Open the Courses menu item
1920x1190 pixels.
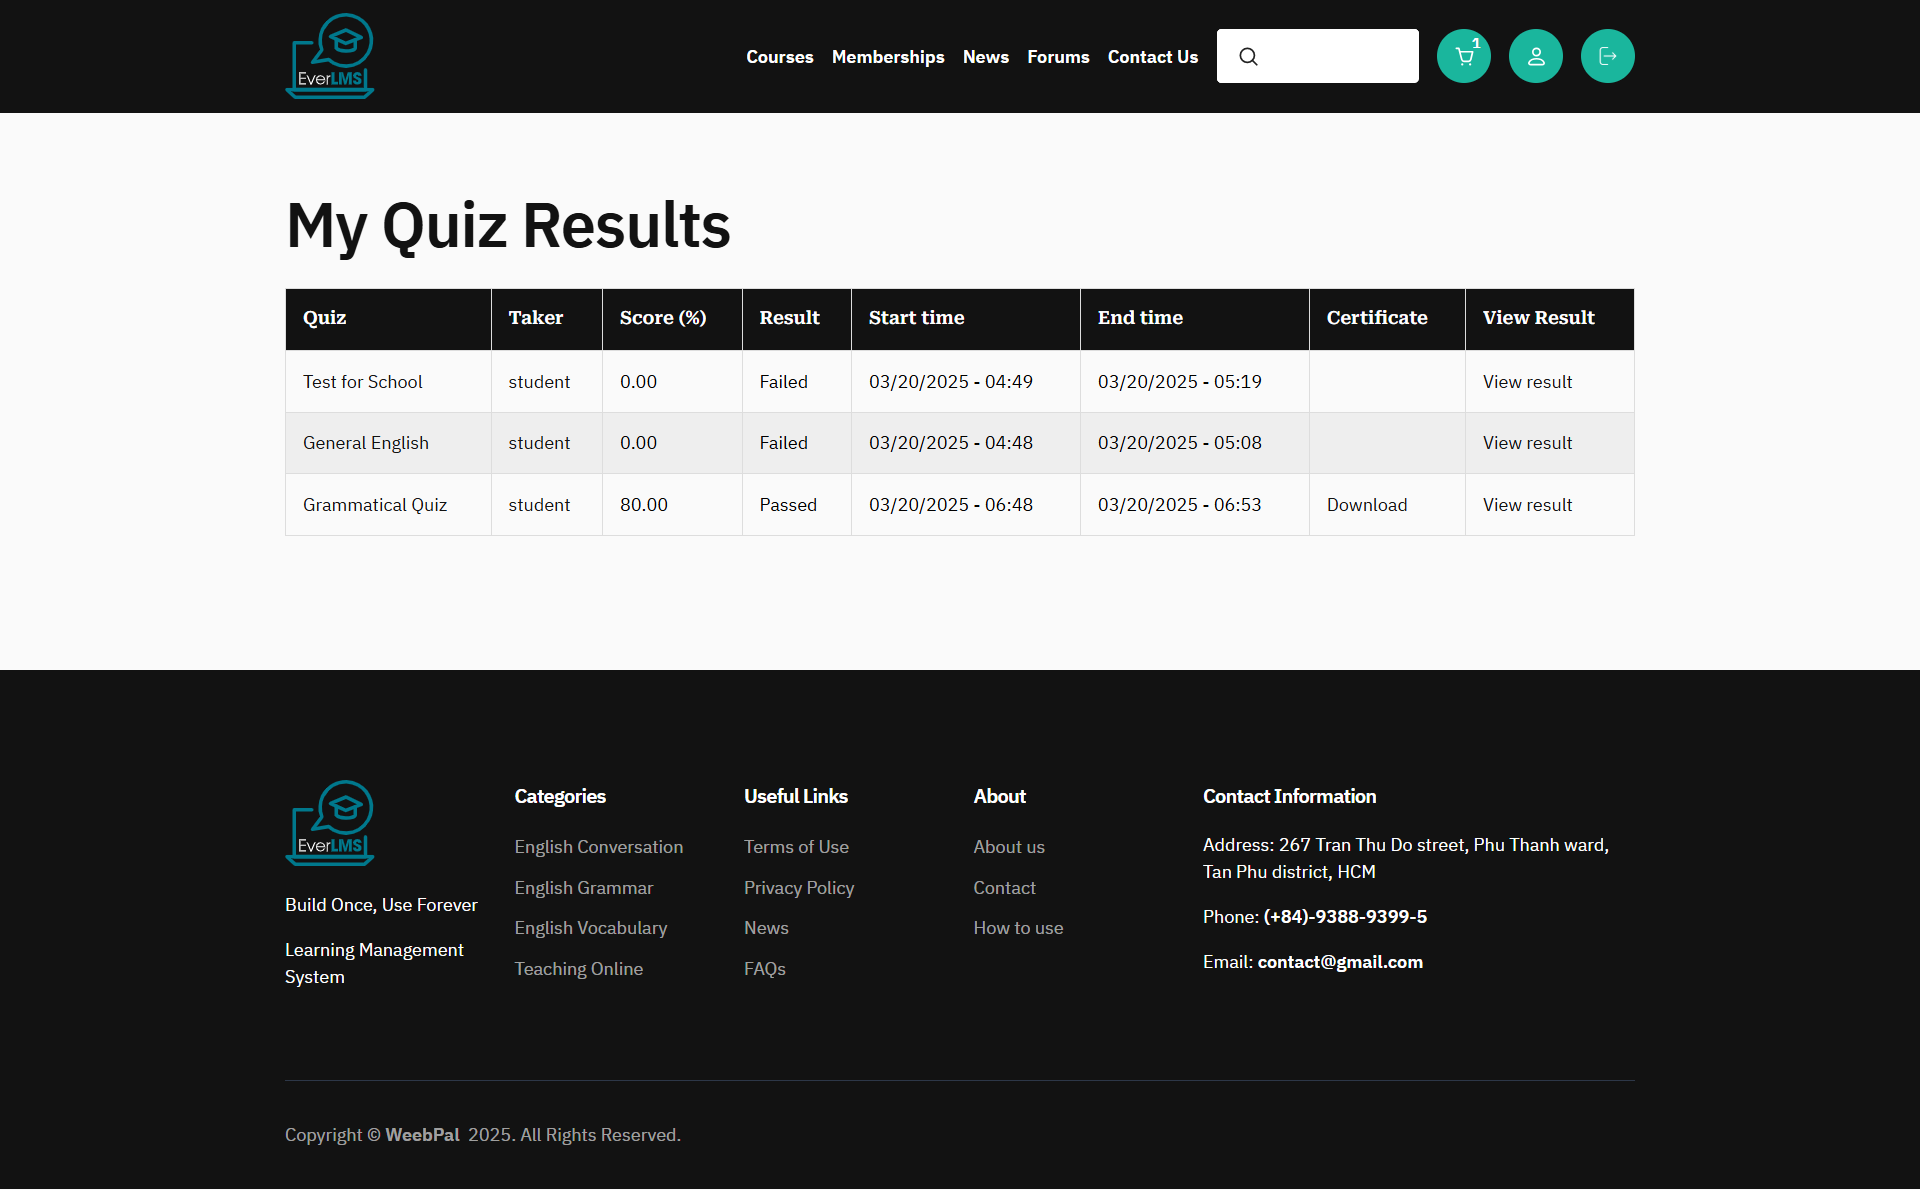779,57
